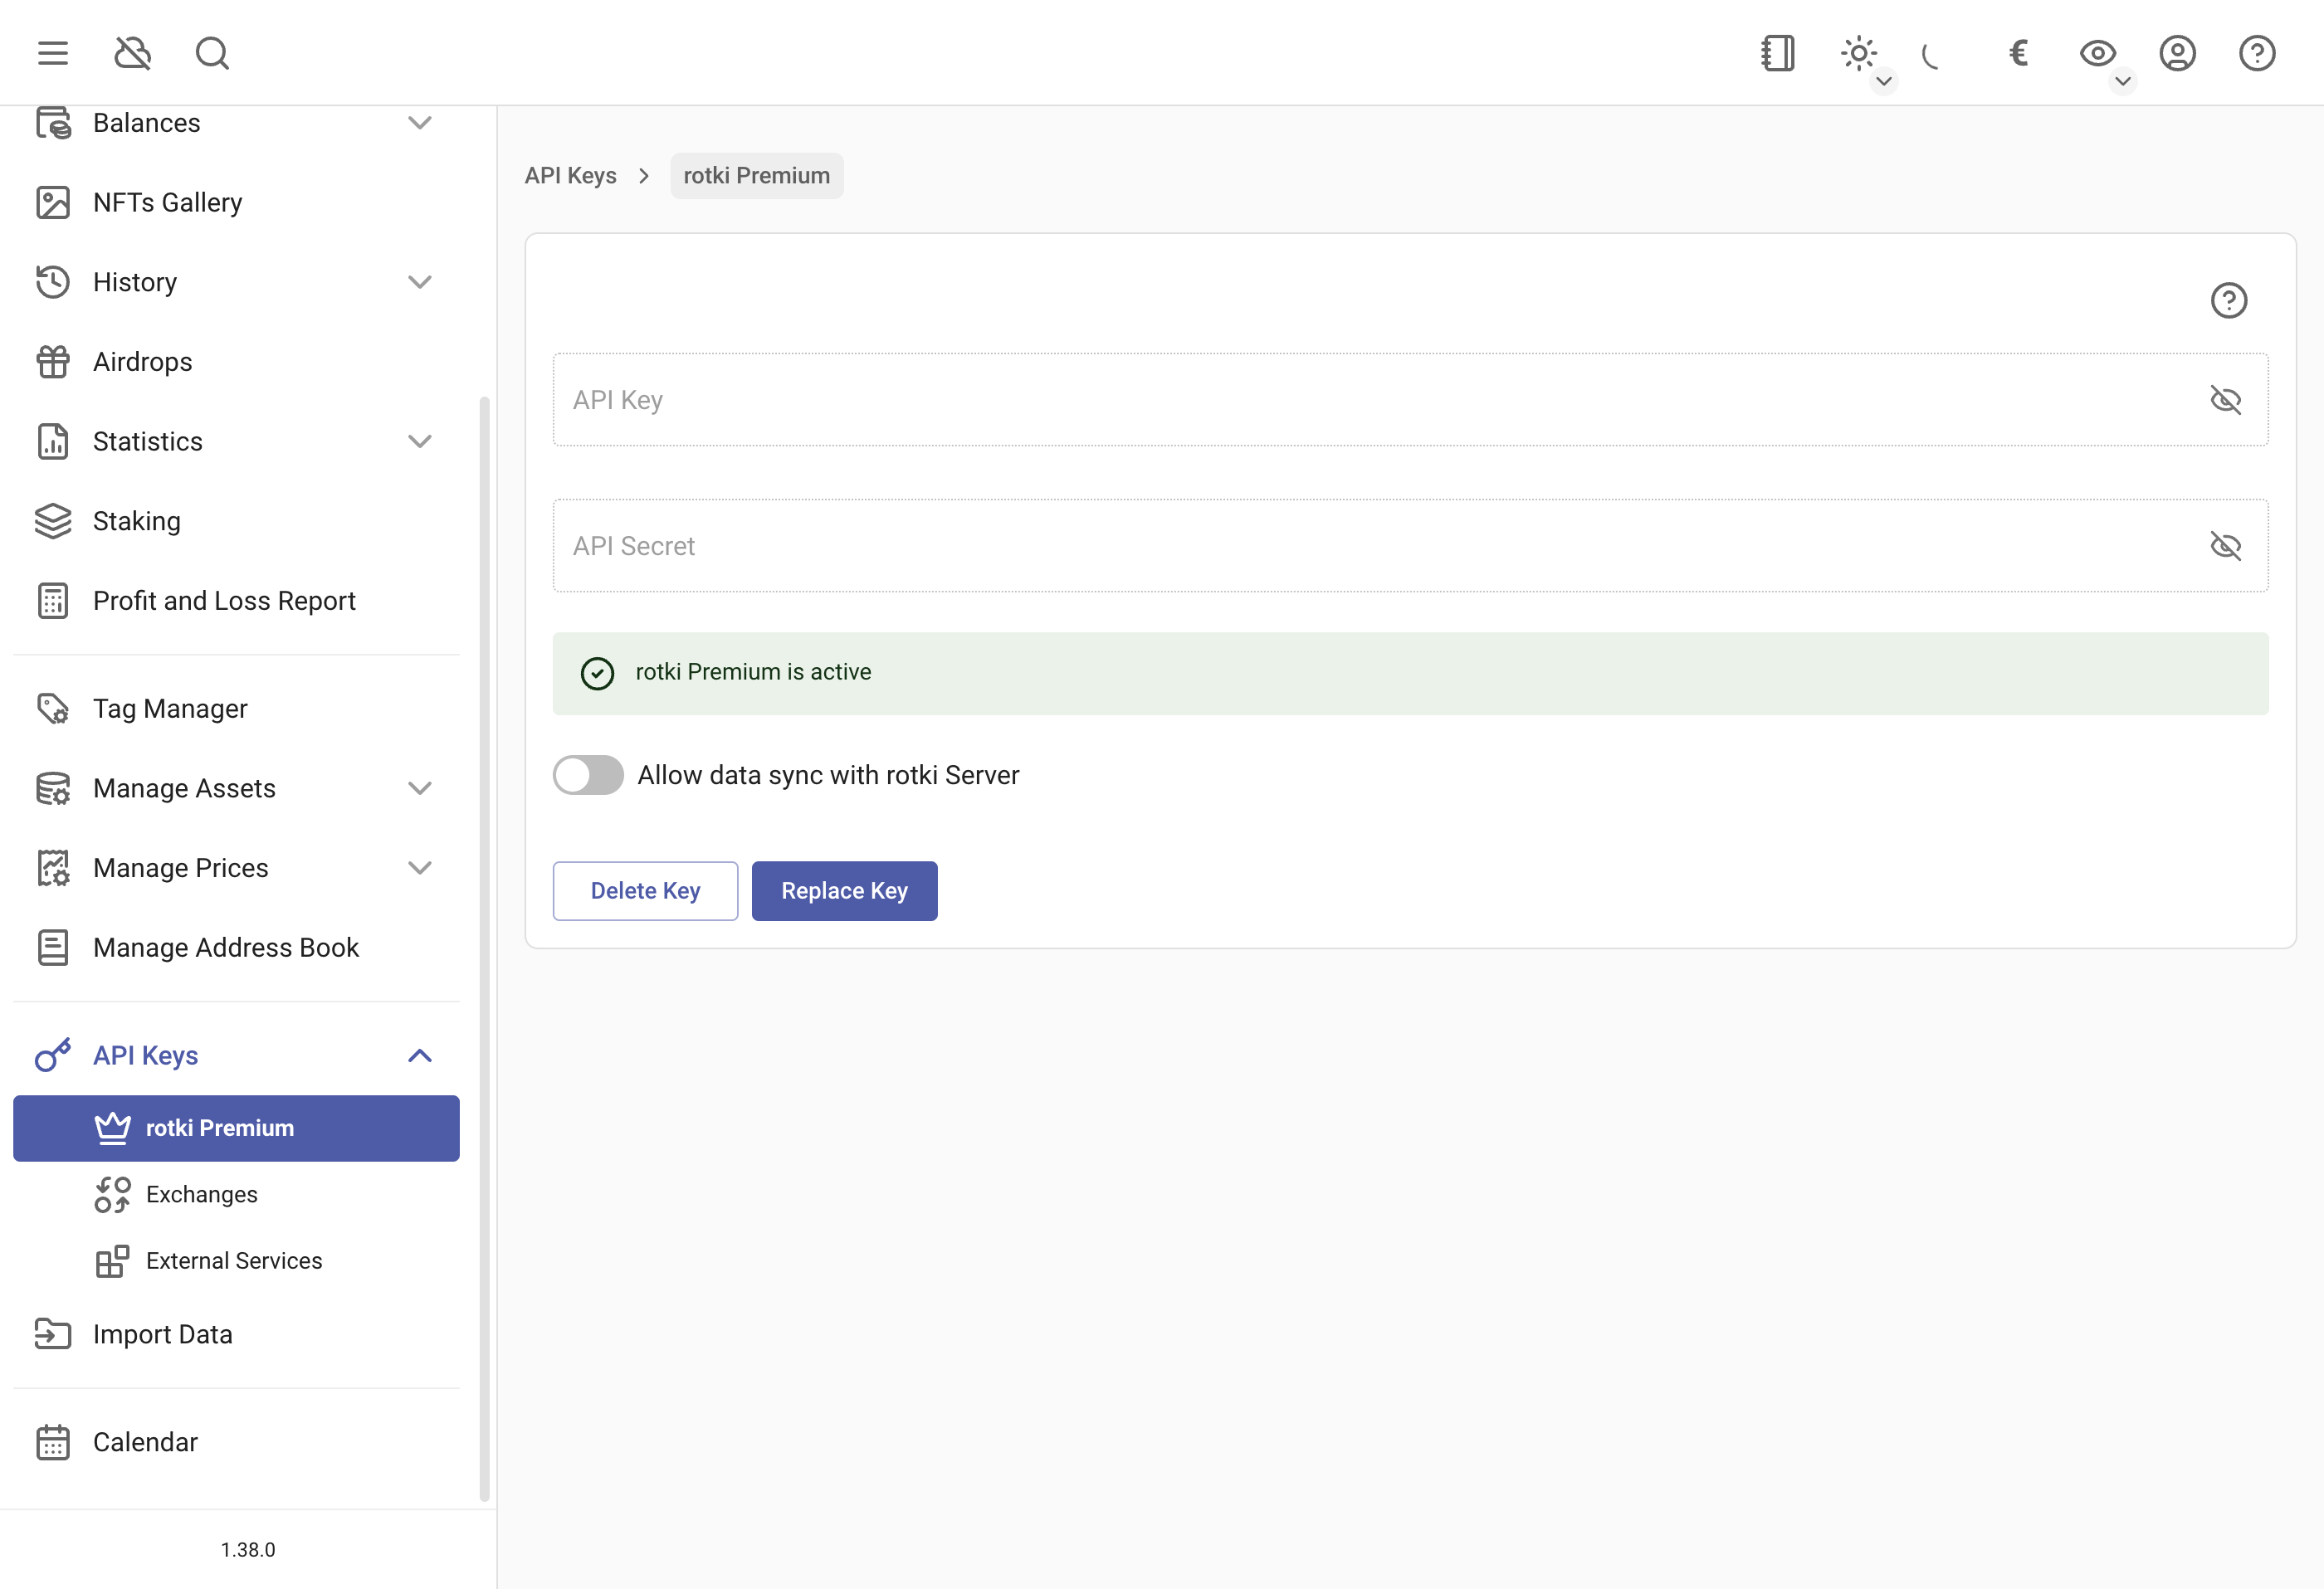The height and width of the screenshot is (1589, 2324).
Task: Toggle API Secret field visibility
Action: click(x=2225, y=546)
